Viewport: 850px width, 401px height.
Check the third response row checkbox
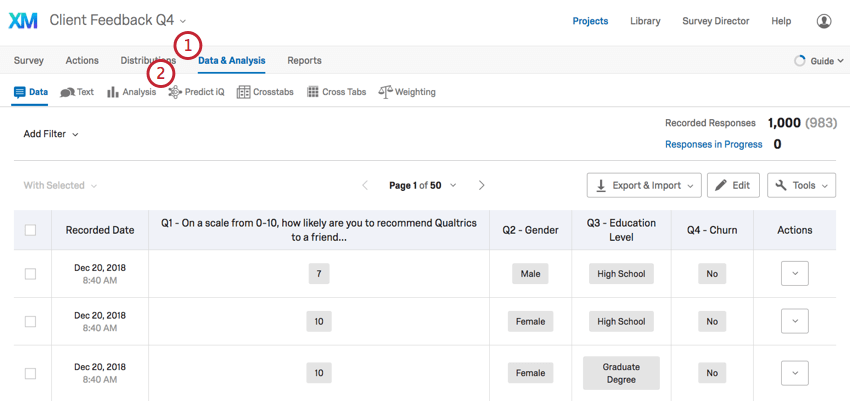(30, 373)
